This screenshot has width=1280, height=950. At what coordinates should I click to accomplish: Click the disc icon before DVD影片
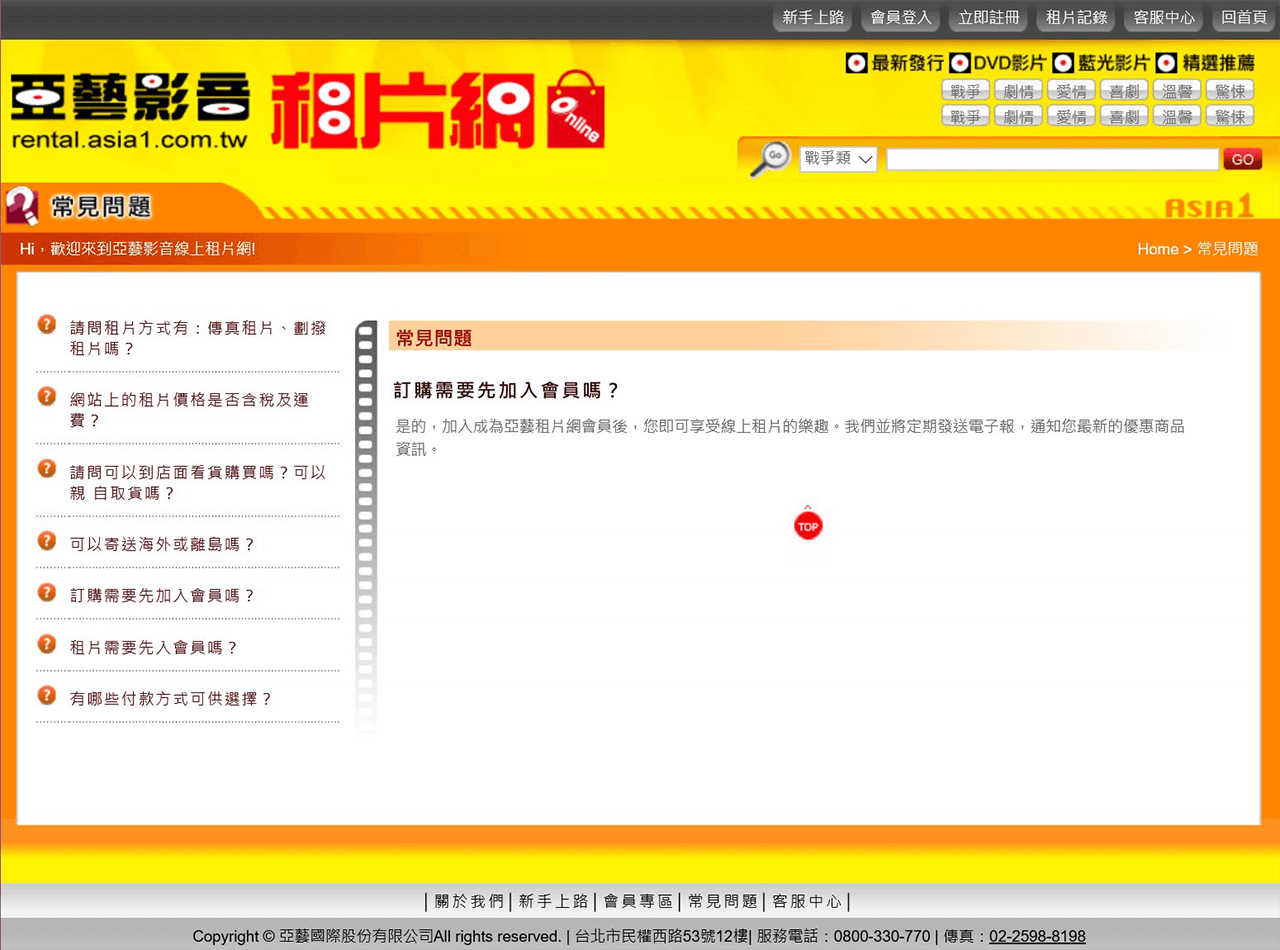pos(960,63)
